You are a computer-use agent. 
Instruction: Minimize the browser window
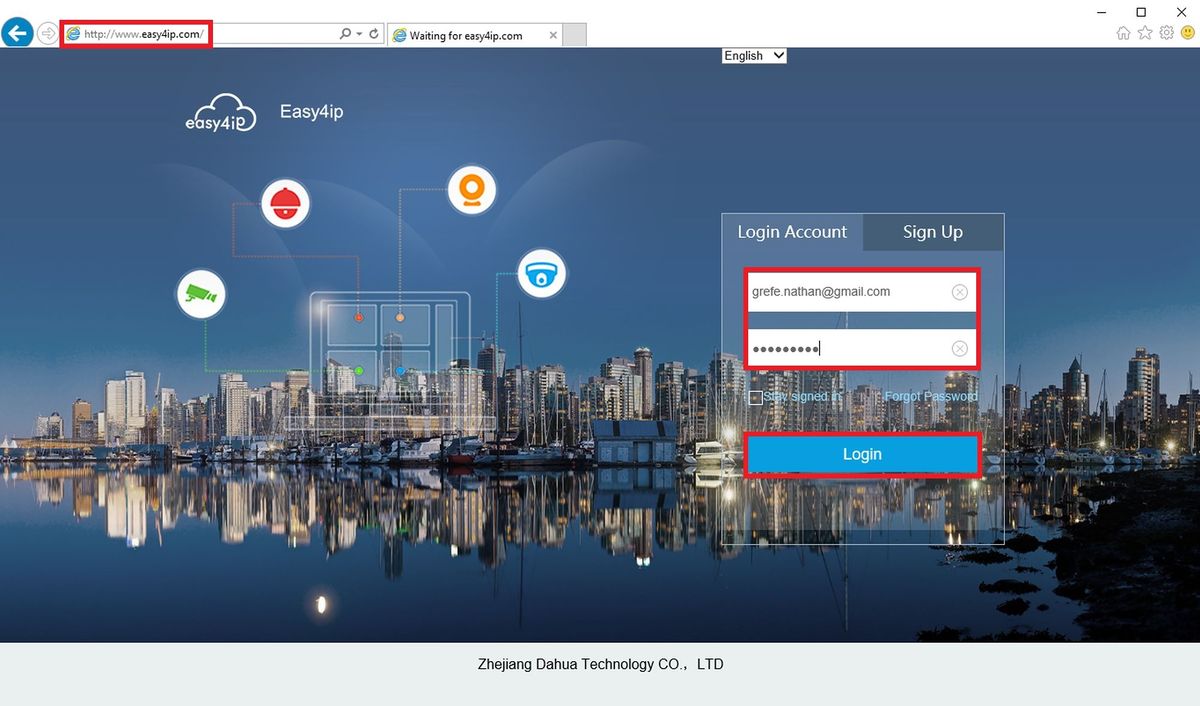pos(1102,12)
